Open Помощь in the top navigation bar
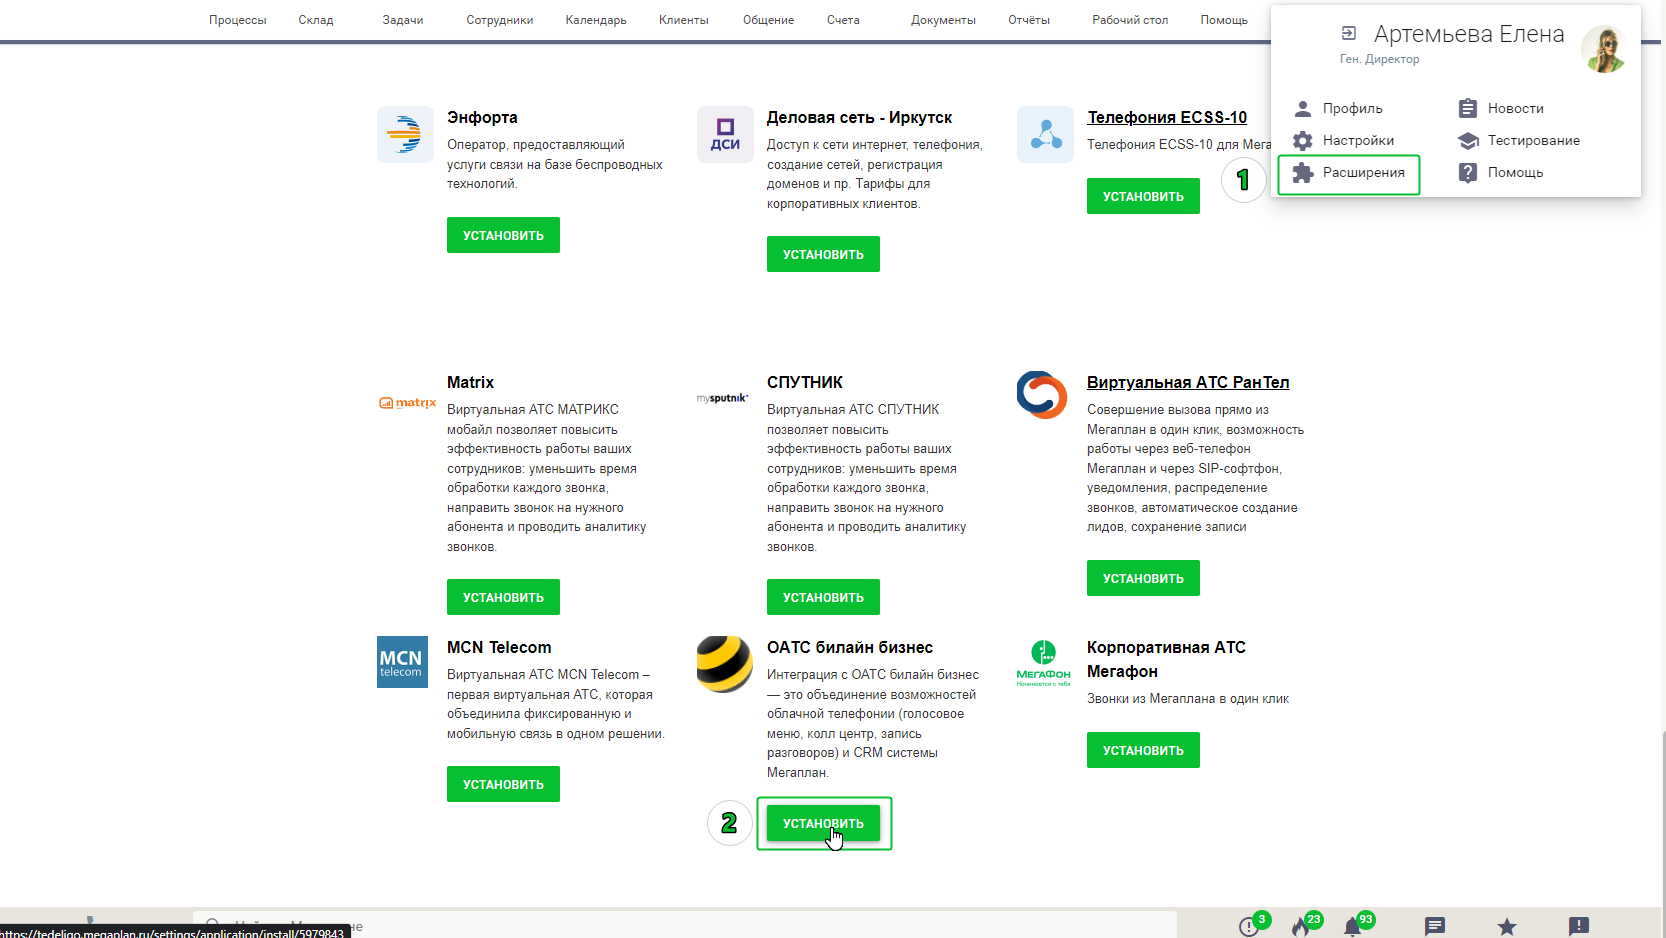Image resolution: width=1666 pixels, height=938 pixels. click(1224, 20)
